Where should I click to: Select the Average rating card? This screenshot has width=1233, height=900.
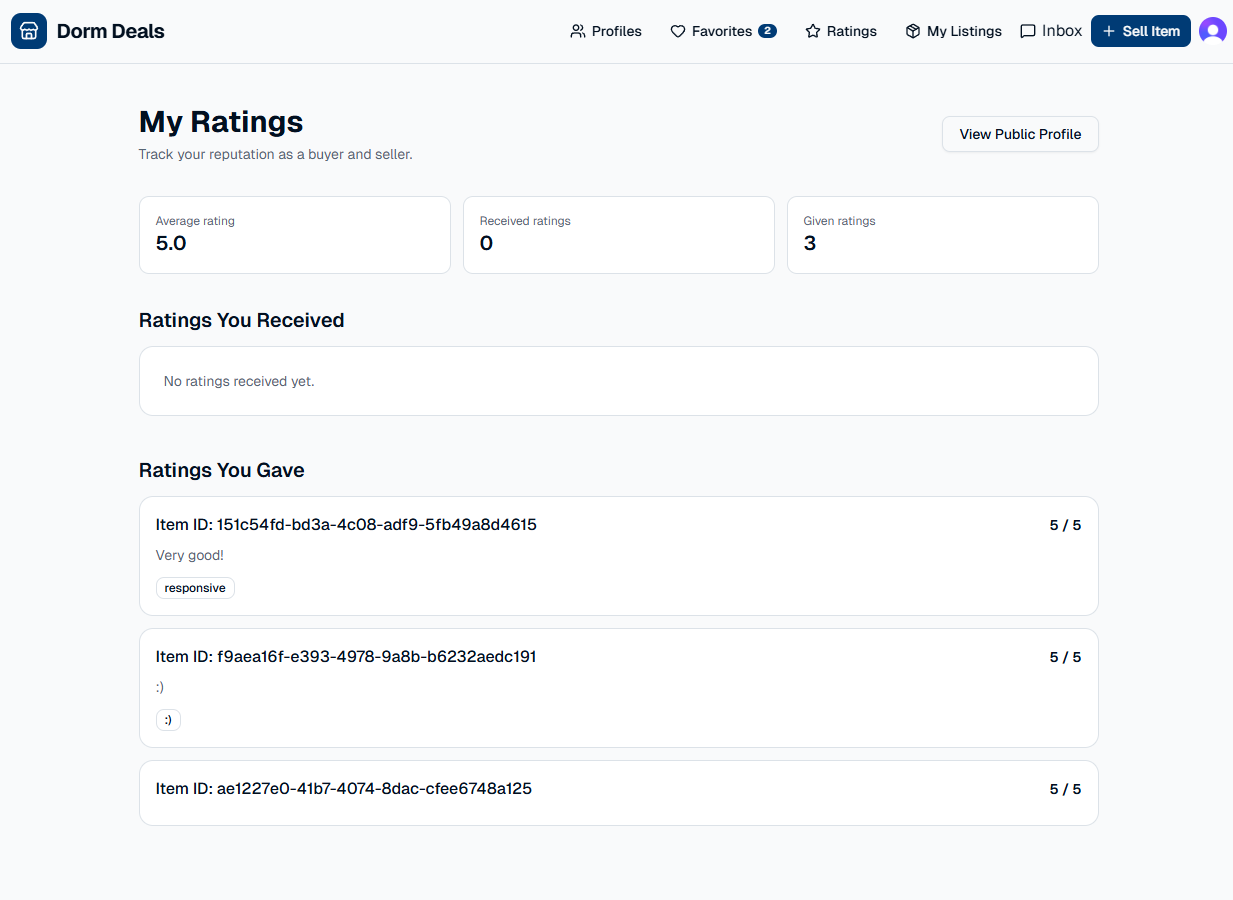pyautogui.click(x=294, y=234)
